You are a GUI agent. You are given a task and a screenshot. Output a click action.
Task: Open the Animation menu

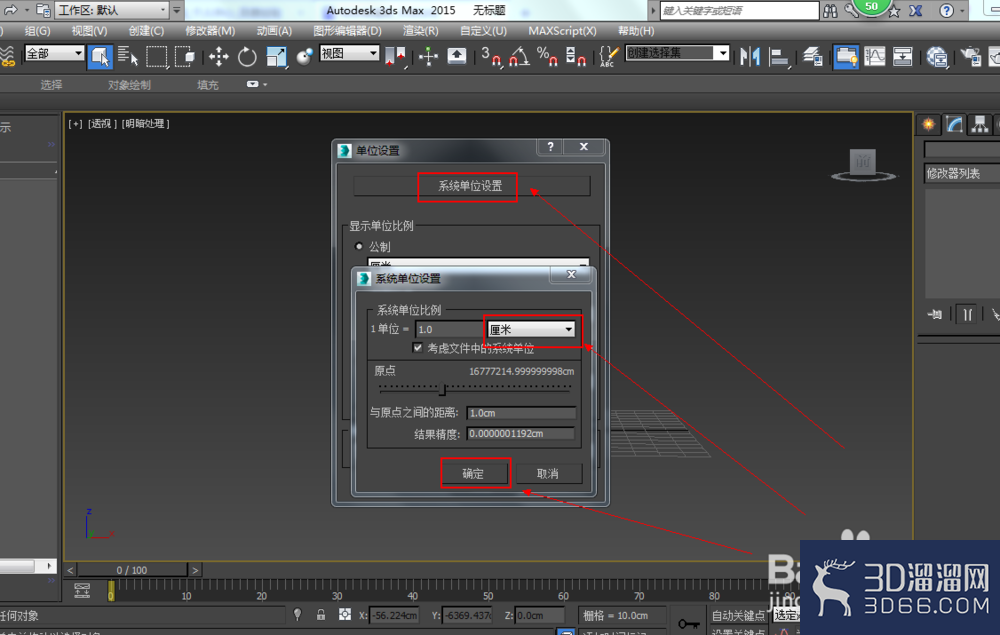pos(274,31)
